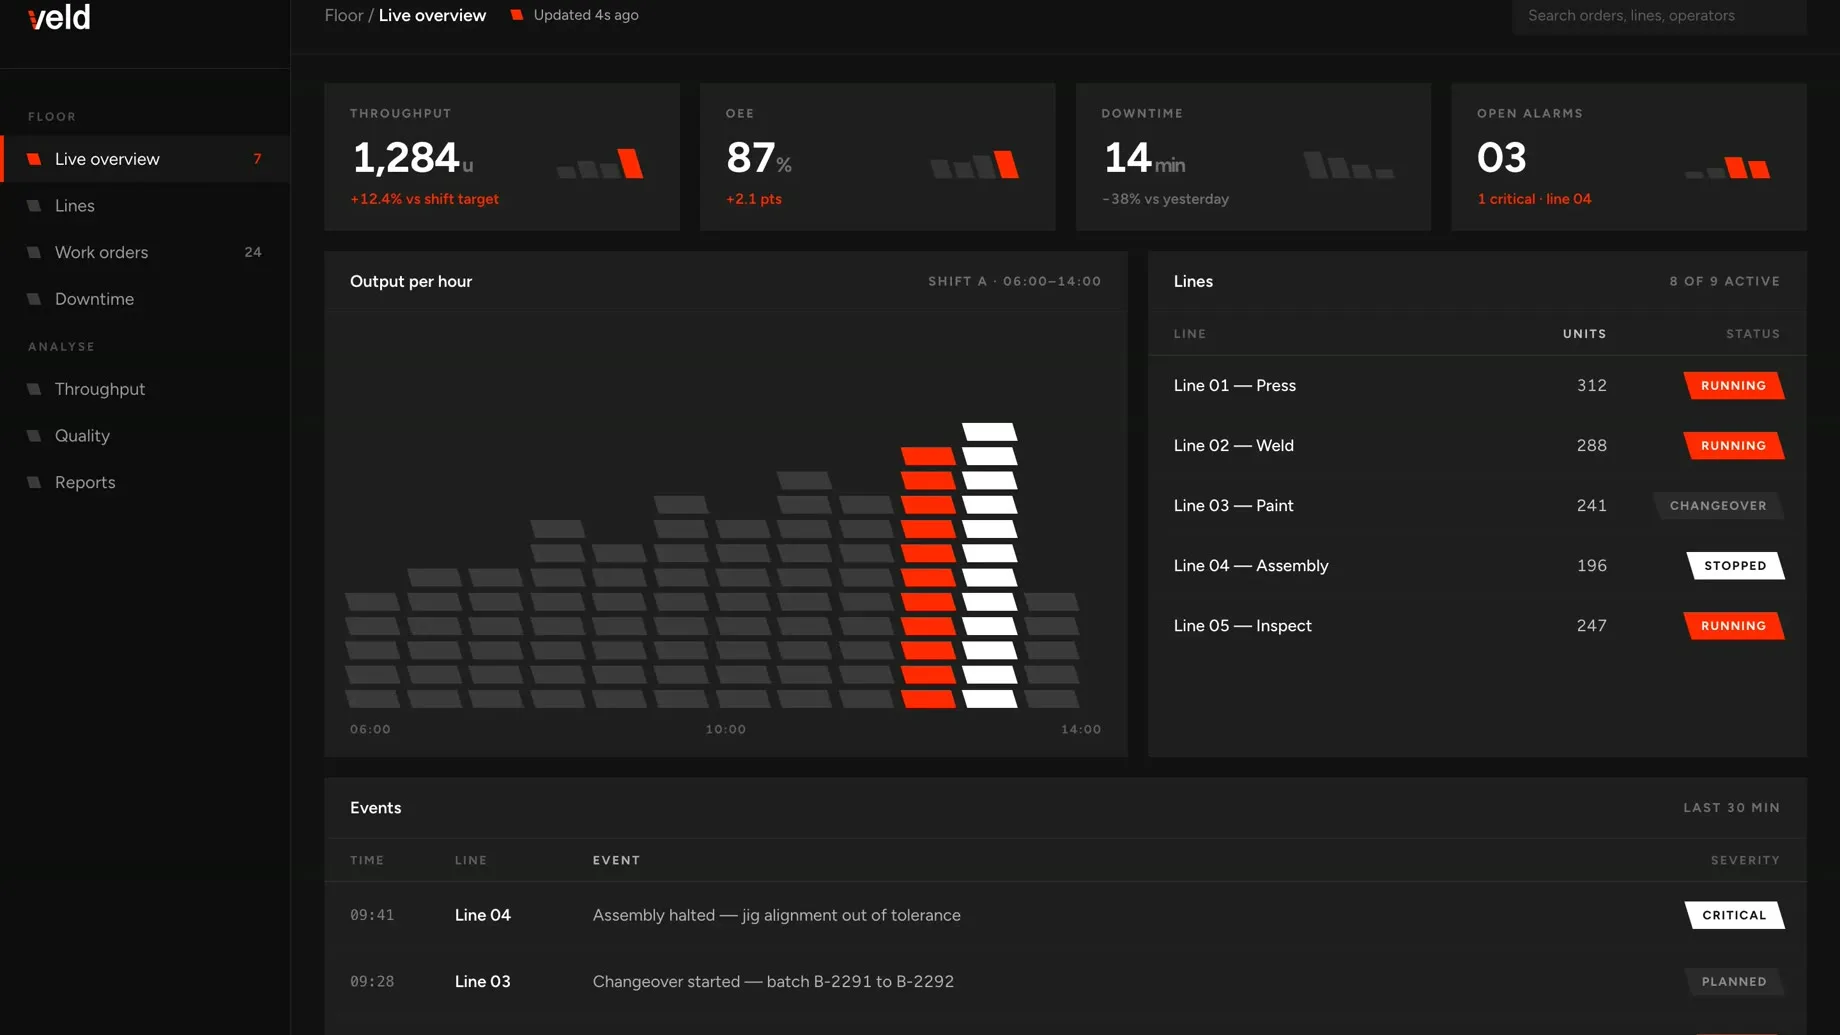Click the '8 OF 9 ACTIVE' label
Image resolution: width=1840 pixels, height=1035 pixels.
coord(1724,282)
